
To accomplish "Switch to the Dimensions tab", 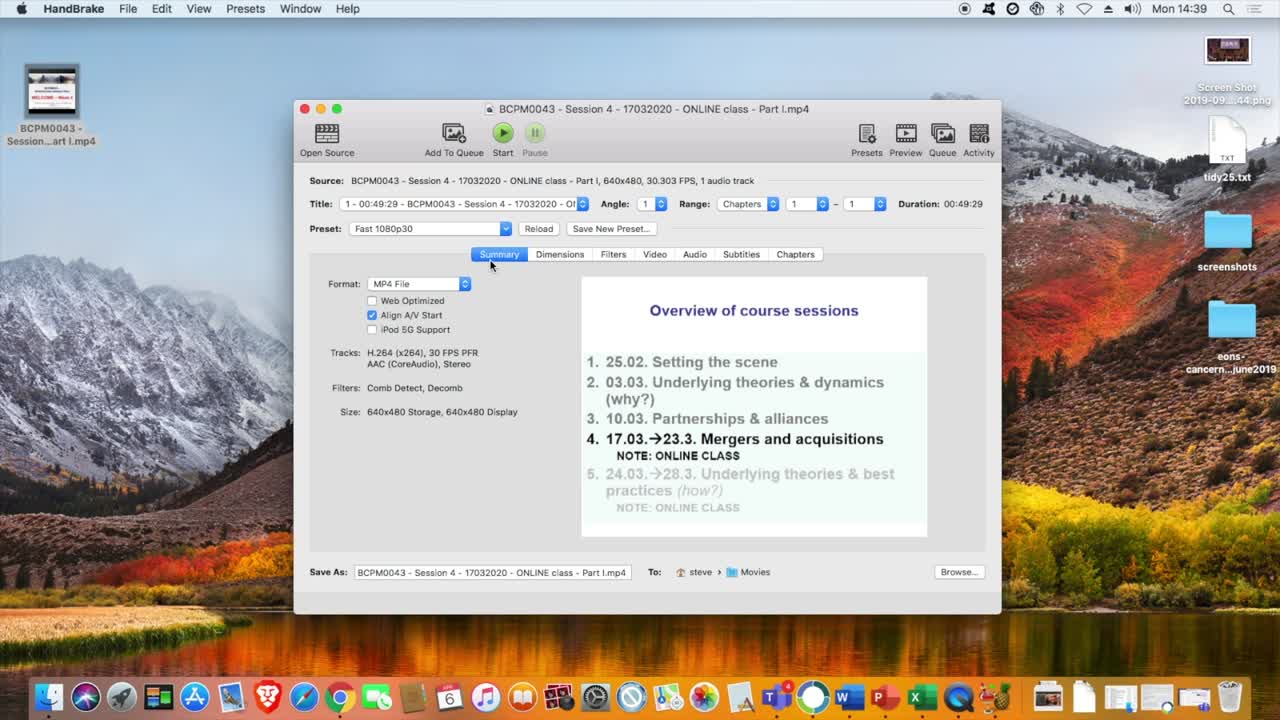I will click(560, 254).
